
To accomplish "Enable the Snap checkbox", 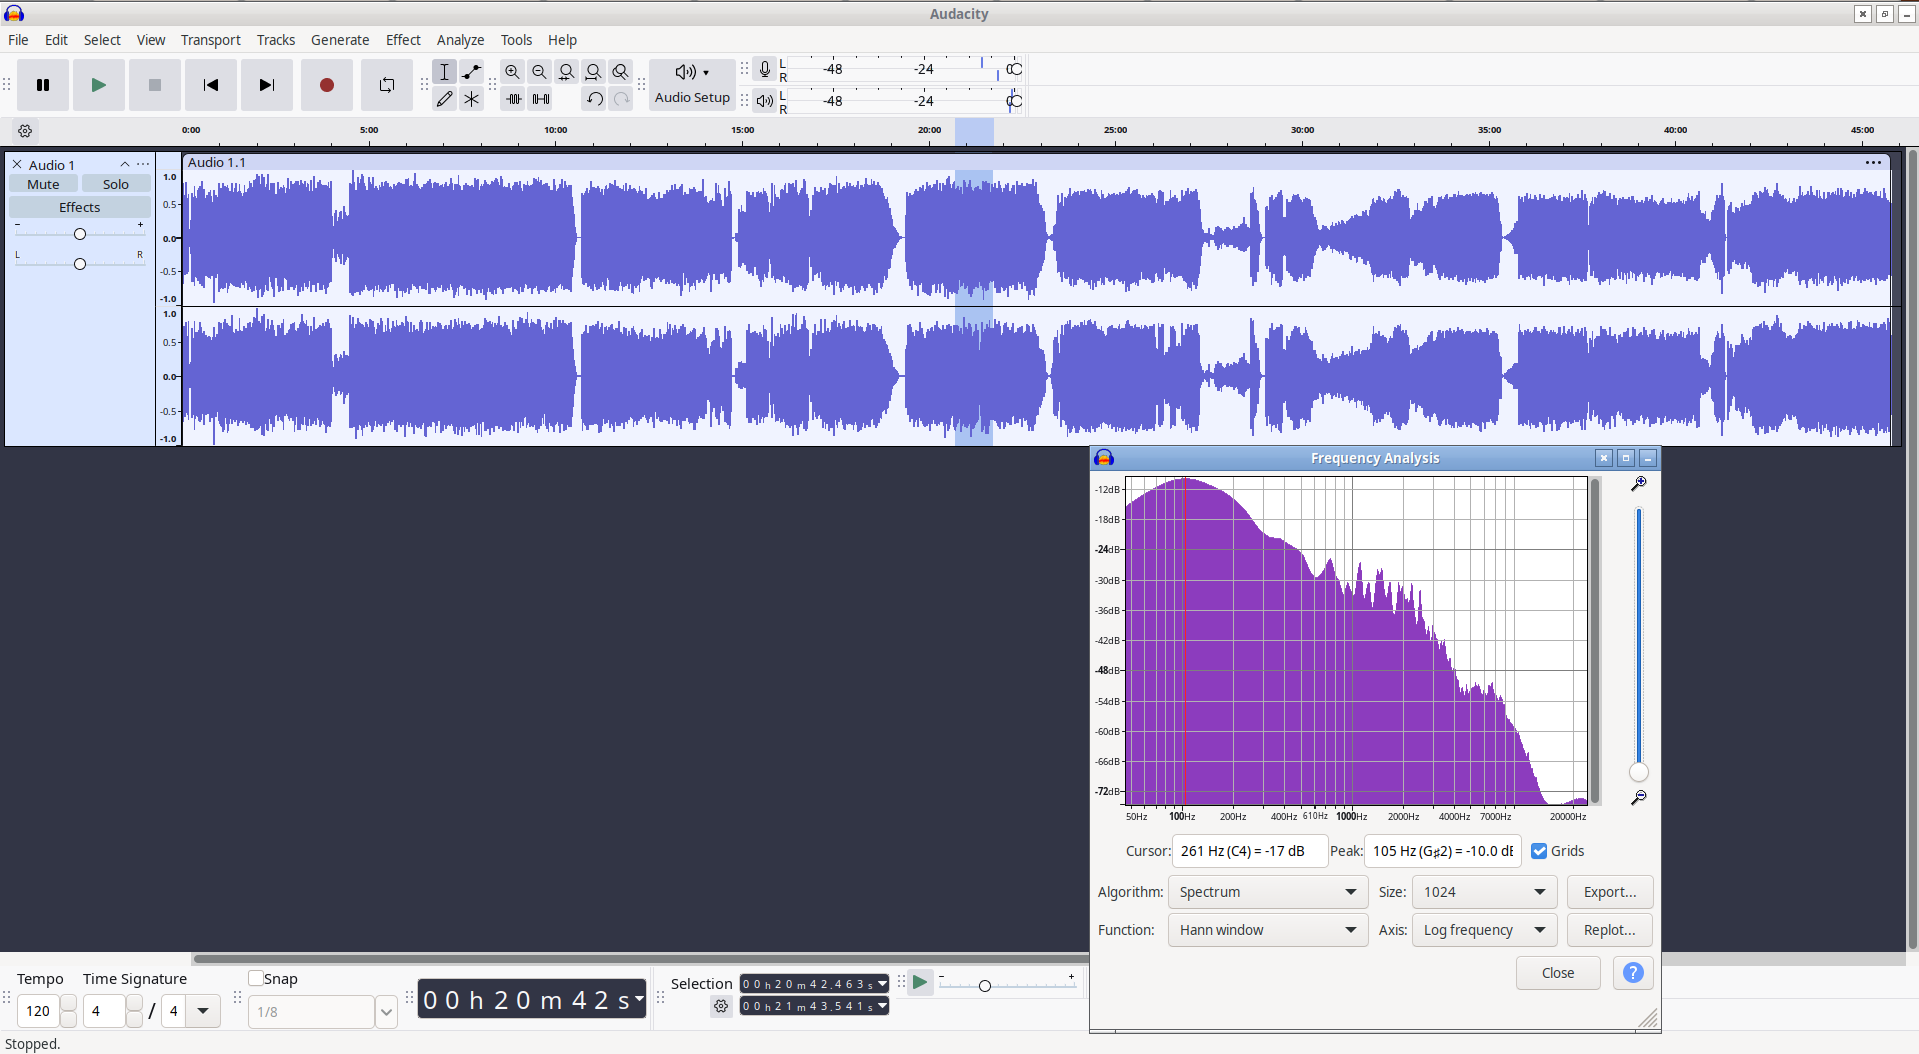I will (256, 978).
